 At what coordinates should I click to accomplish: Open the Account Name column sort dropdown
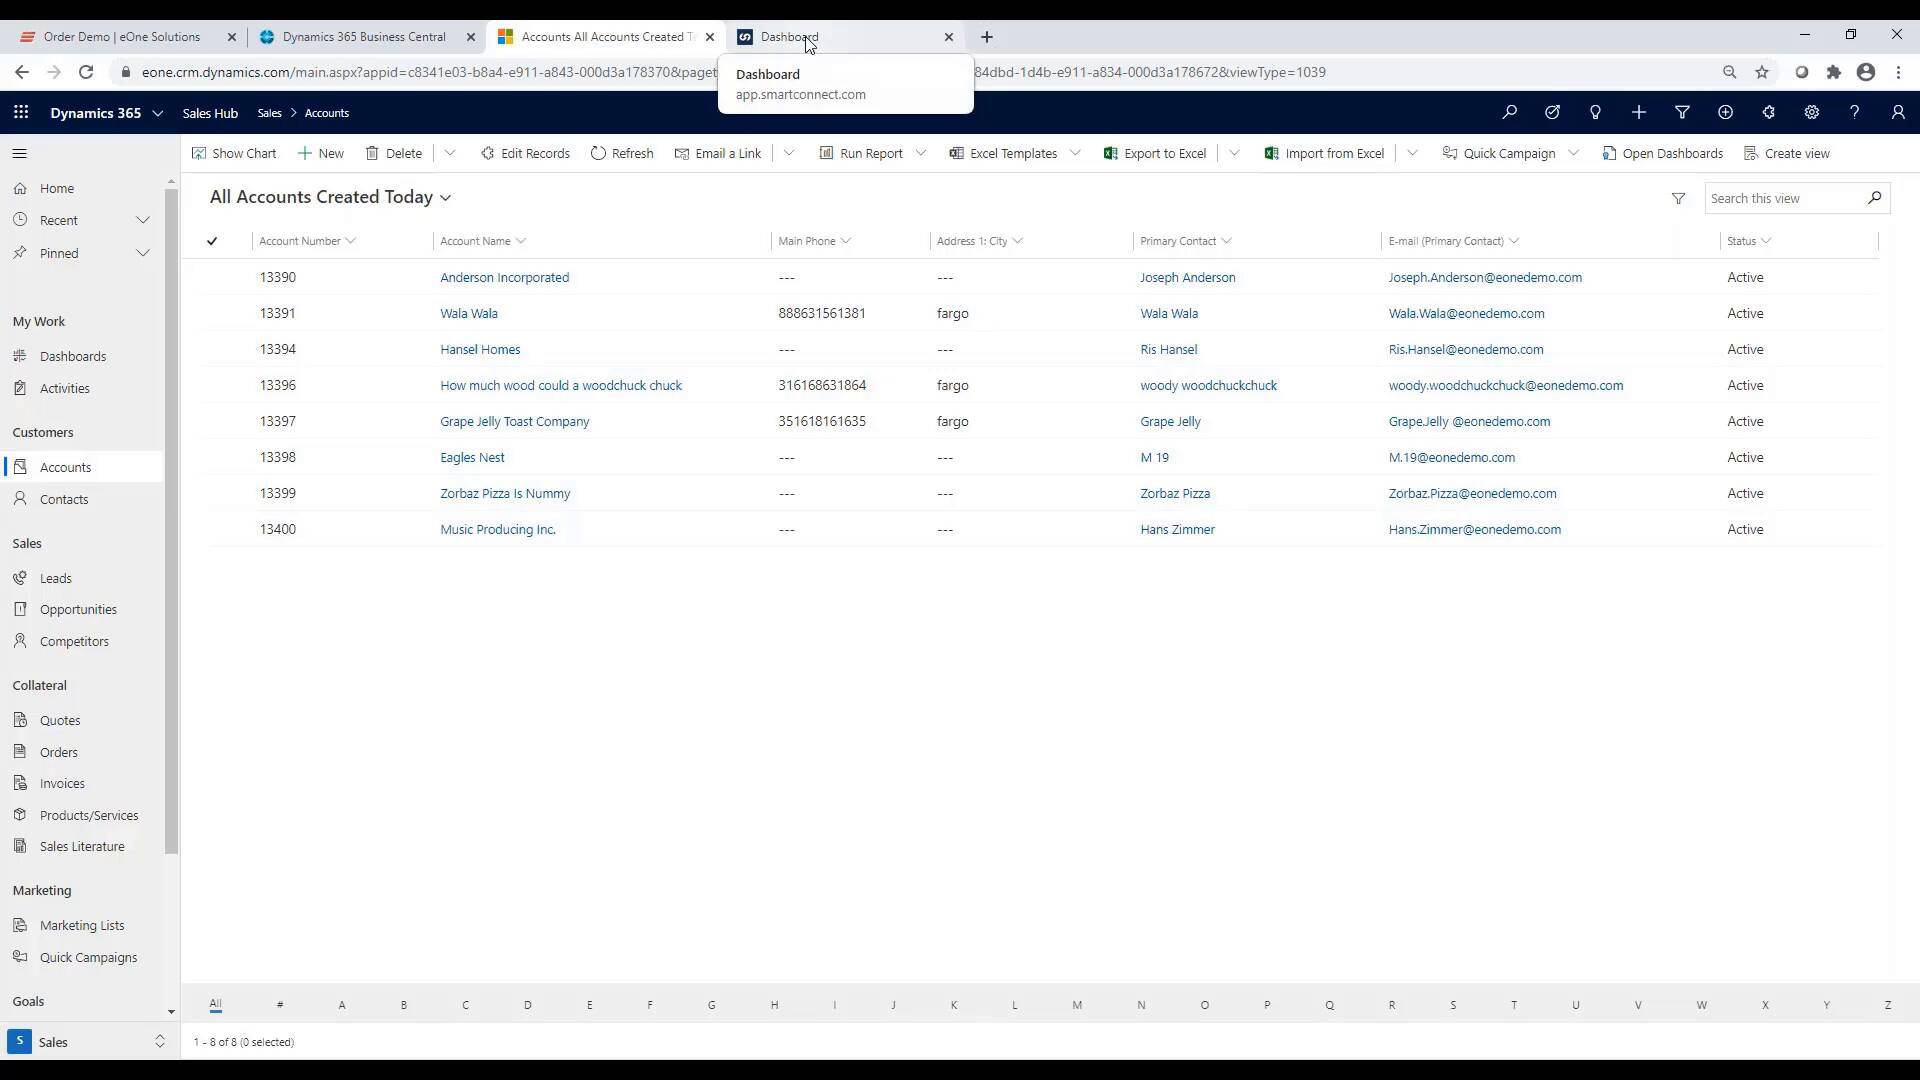pos(521,241)
